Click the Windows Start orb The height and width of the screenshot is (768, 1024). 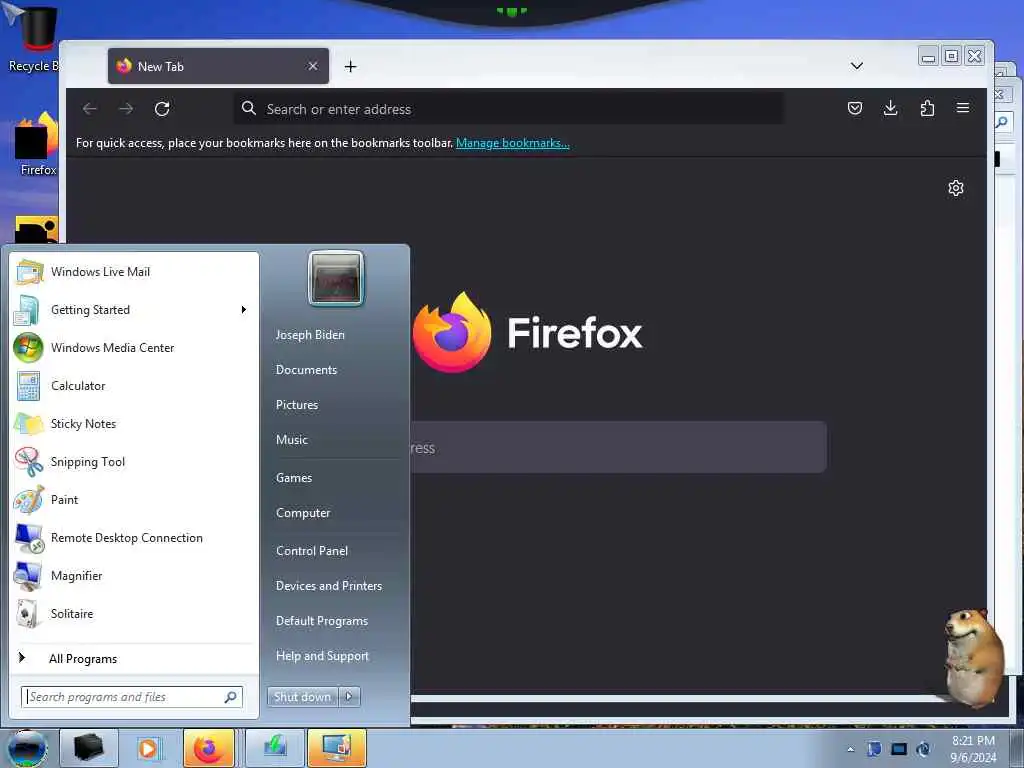click(27, 748)
